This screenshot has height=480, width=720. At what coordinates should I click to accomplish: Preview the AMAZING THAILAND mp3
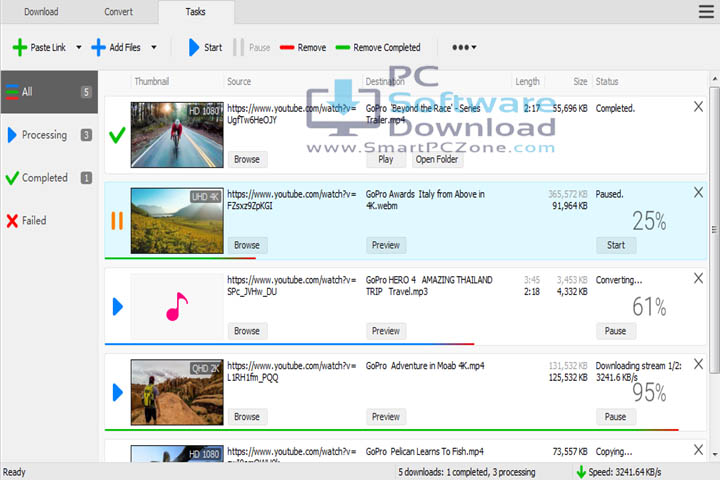[386, 331]
